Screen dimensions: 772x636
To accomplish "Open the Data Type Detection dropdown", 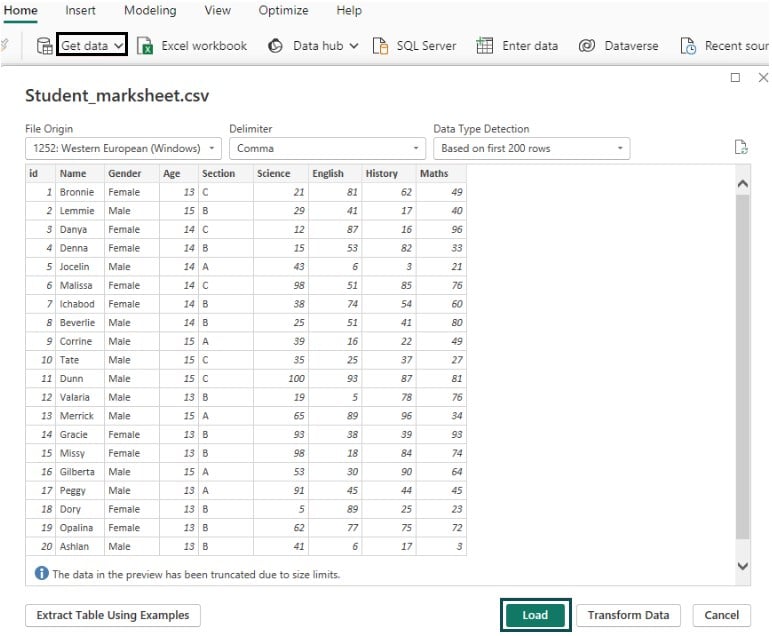I will click(x=531, y=148).
